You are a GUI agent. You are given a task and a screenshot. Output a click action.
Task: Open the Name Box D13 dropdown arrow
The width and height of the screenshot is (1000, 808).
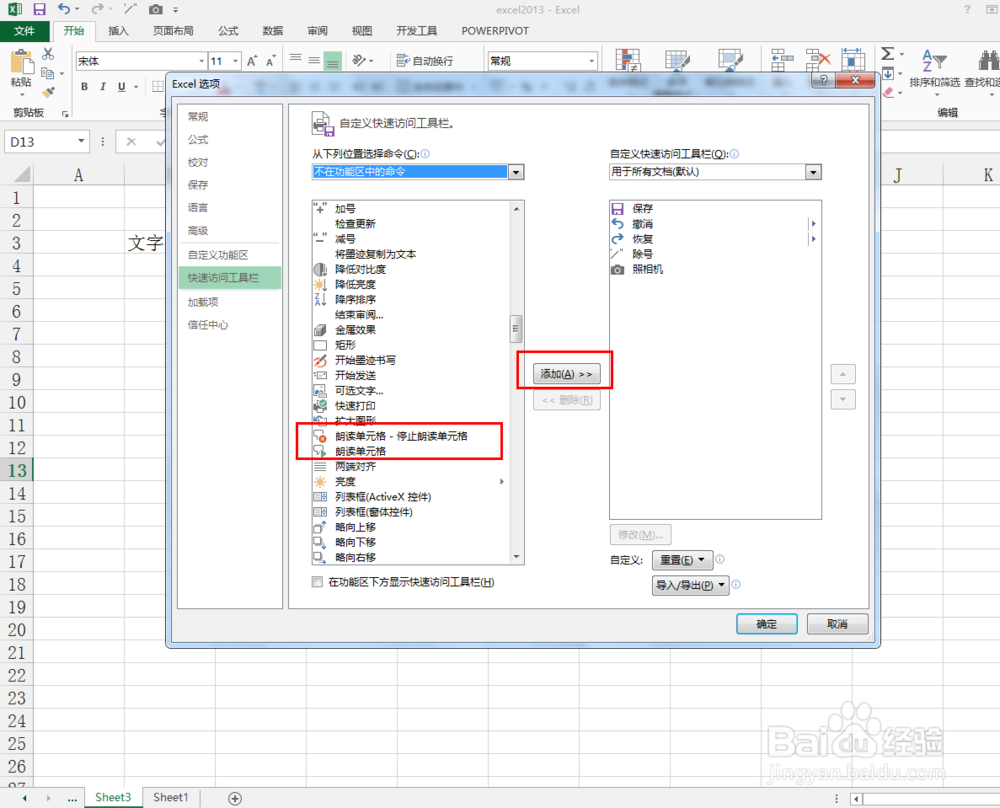(81, 141)
